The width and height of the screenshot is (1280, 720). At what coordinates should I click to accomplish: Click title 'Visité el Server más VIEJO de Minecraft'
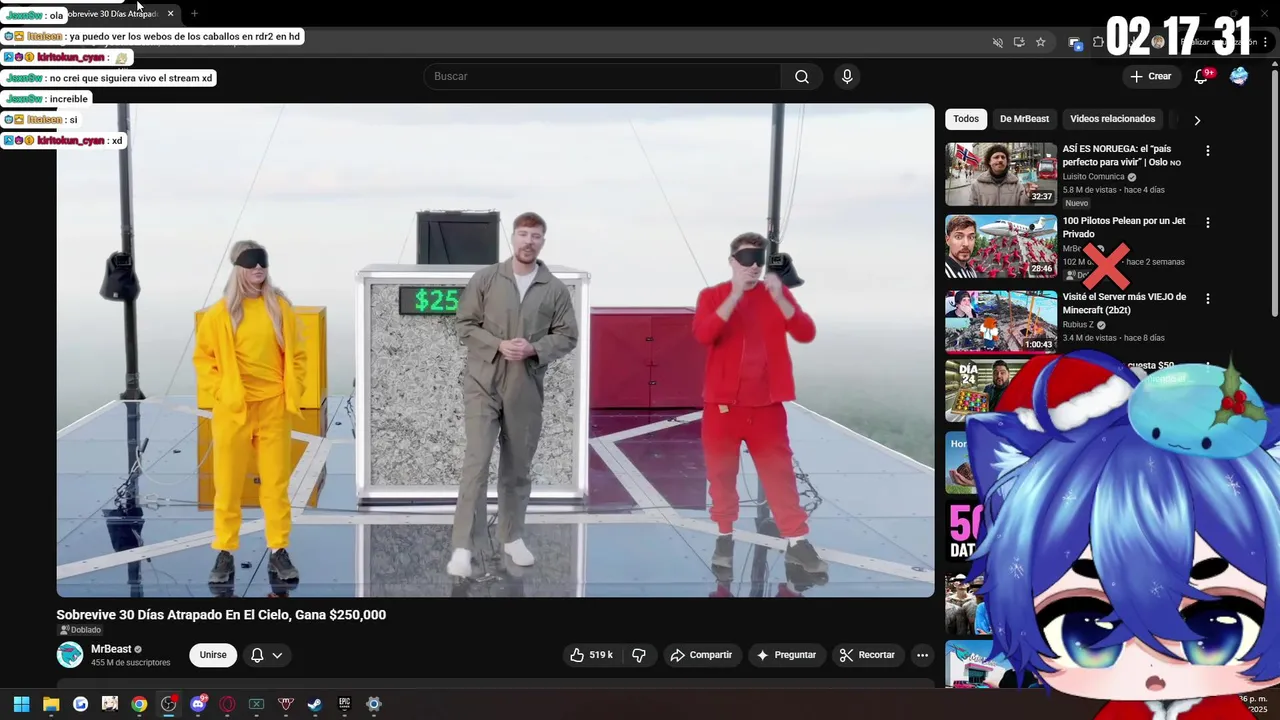point(1124,303)
